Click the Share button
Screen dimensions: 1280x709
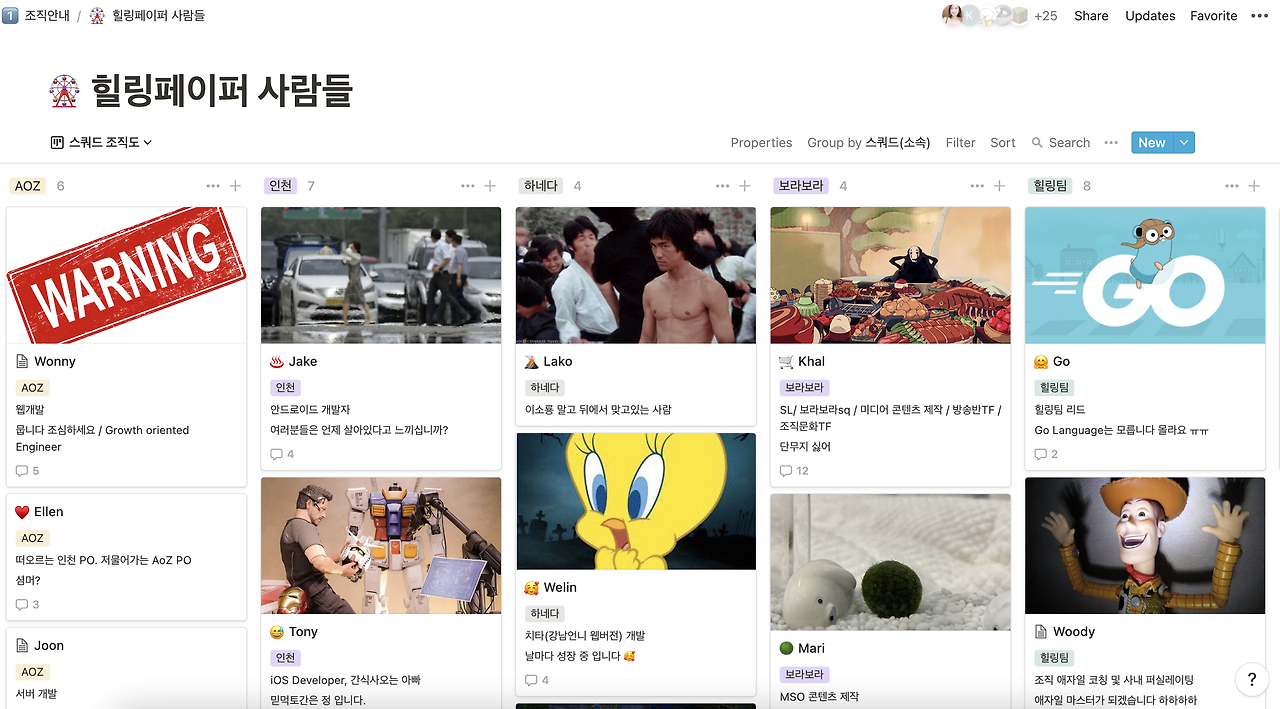(1091, 15)
